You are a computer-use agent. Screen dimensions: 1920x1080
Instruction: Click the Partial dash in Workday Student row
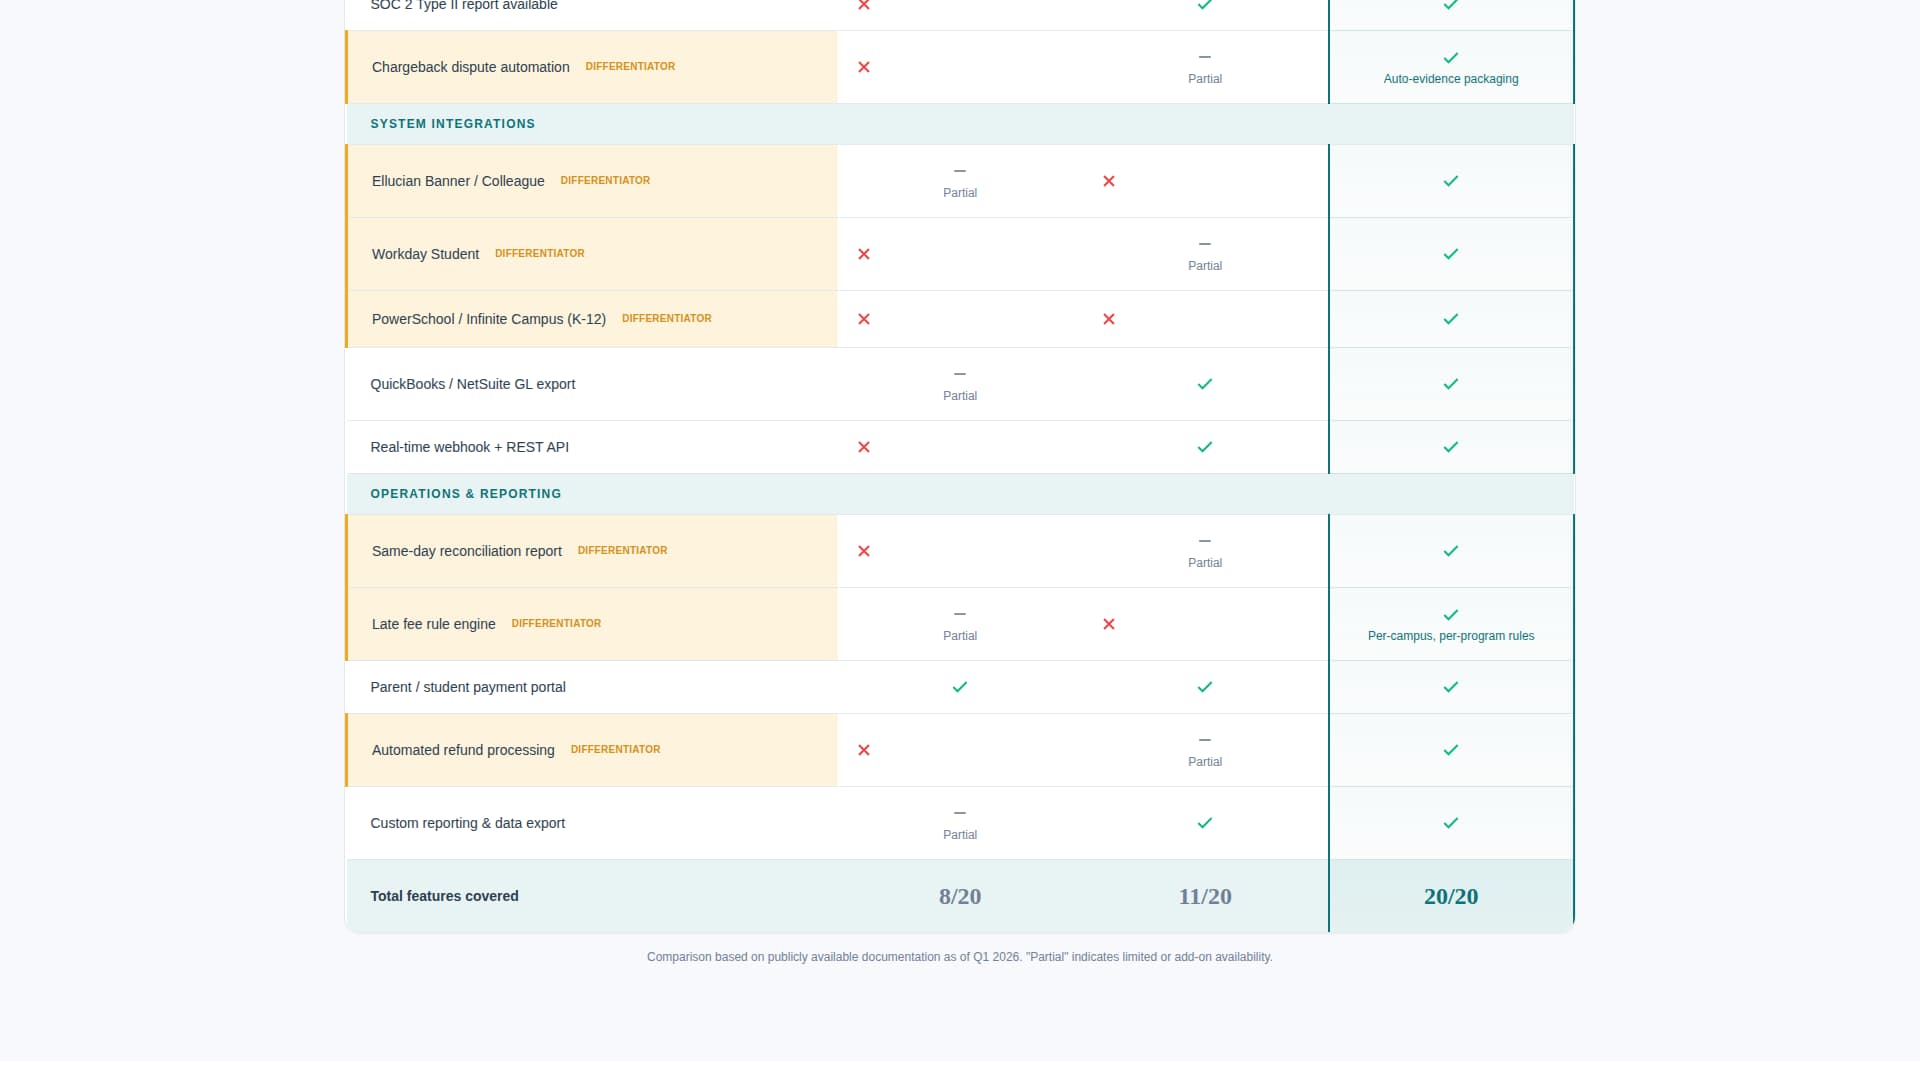tap(1205, 245)
